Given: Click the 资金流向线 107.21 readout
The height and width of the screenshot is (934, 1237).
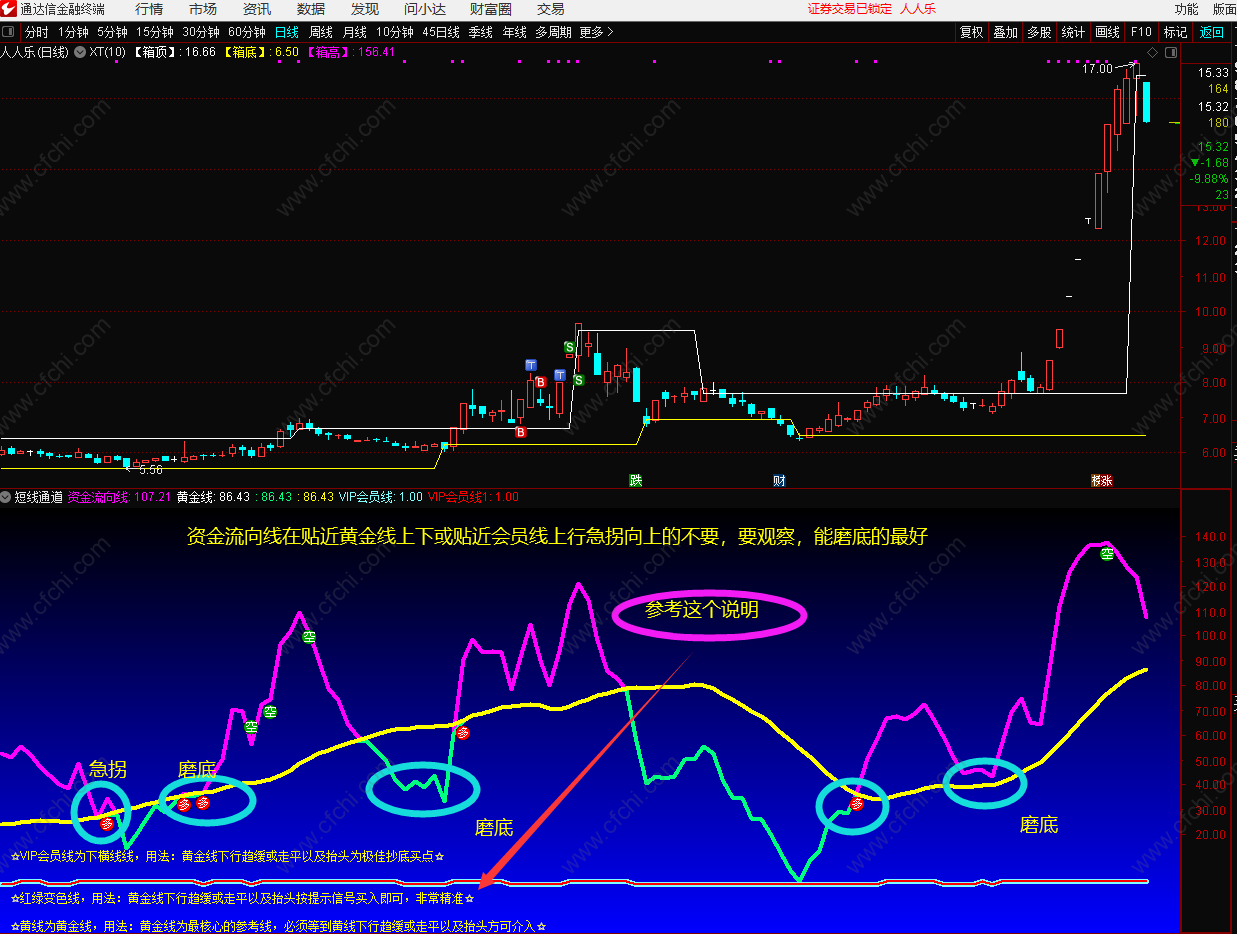Looking at the screenshot, I should pos(119,496).
